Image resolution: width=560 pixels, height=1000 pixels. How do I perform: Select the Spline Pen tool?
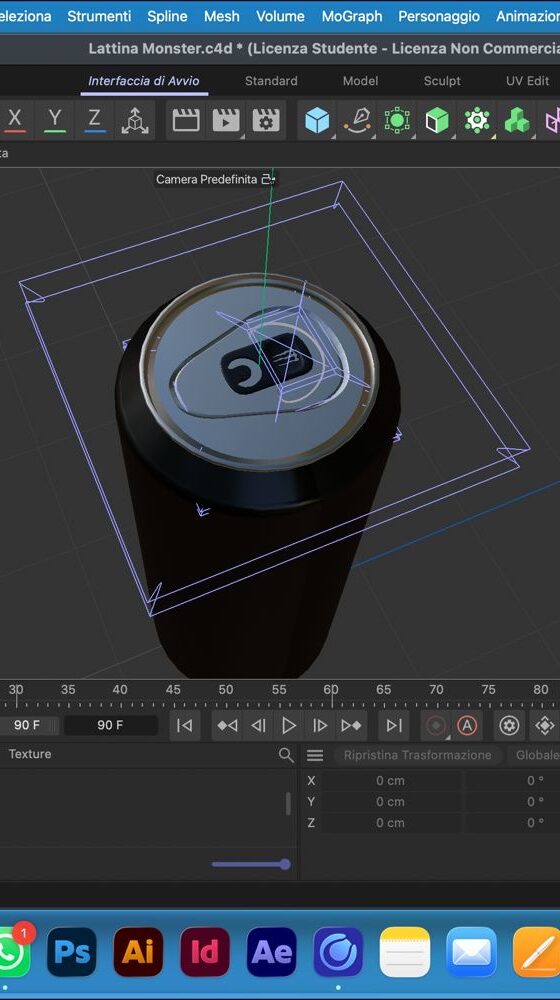(358, 120)
